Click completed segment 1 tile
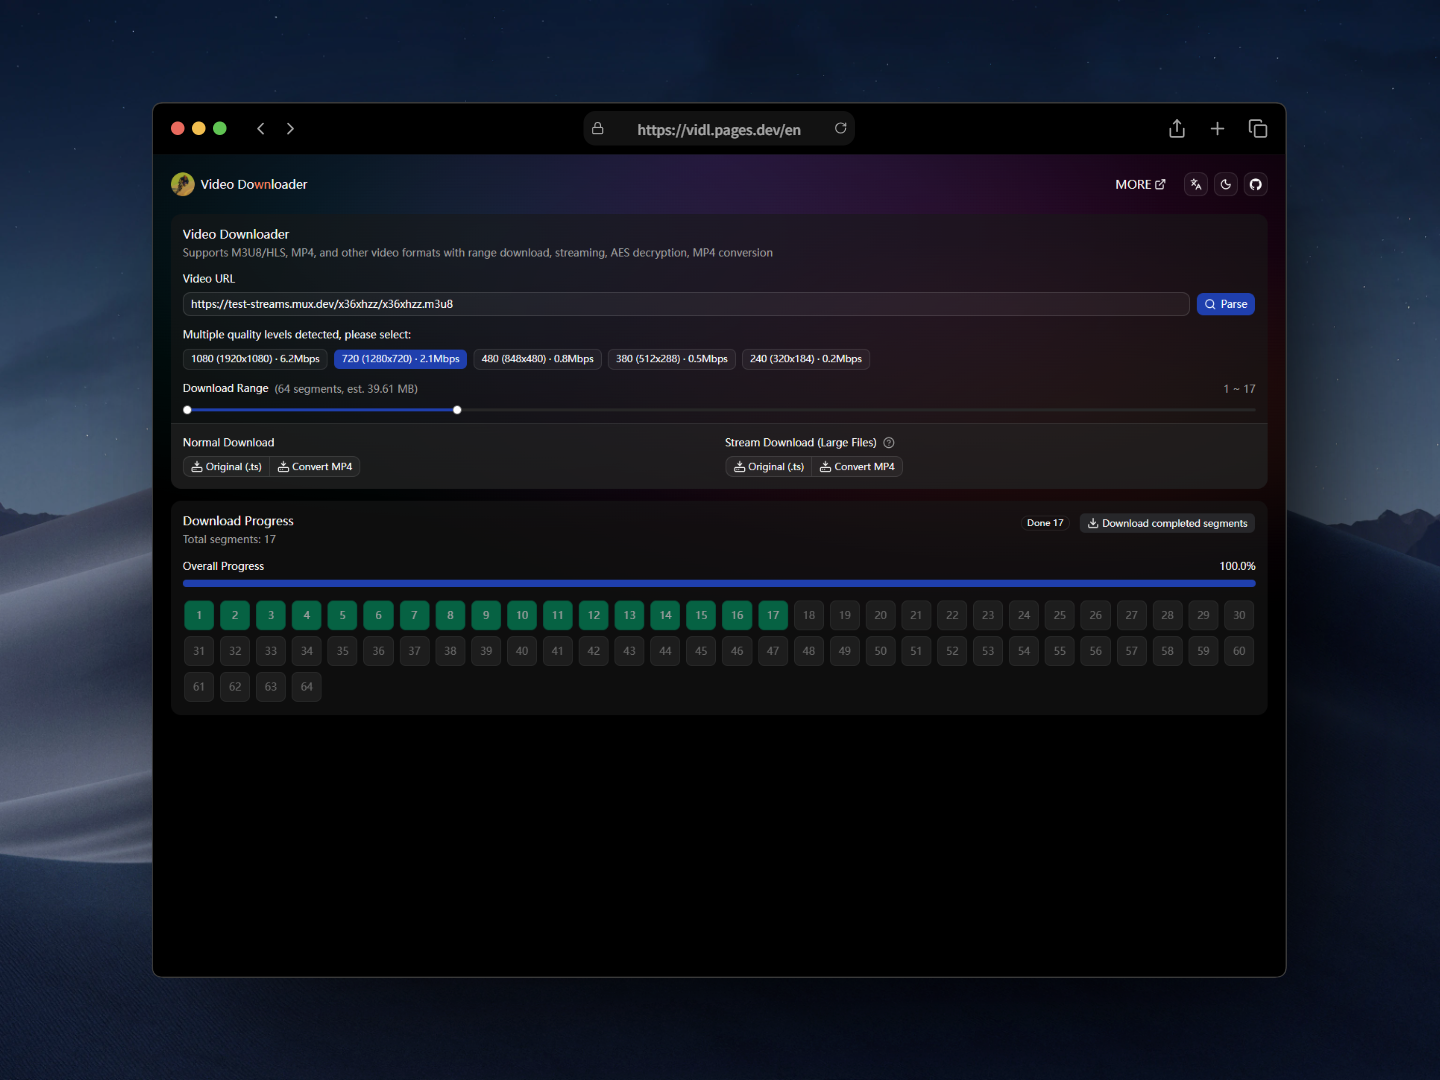 199,615
